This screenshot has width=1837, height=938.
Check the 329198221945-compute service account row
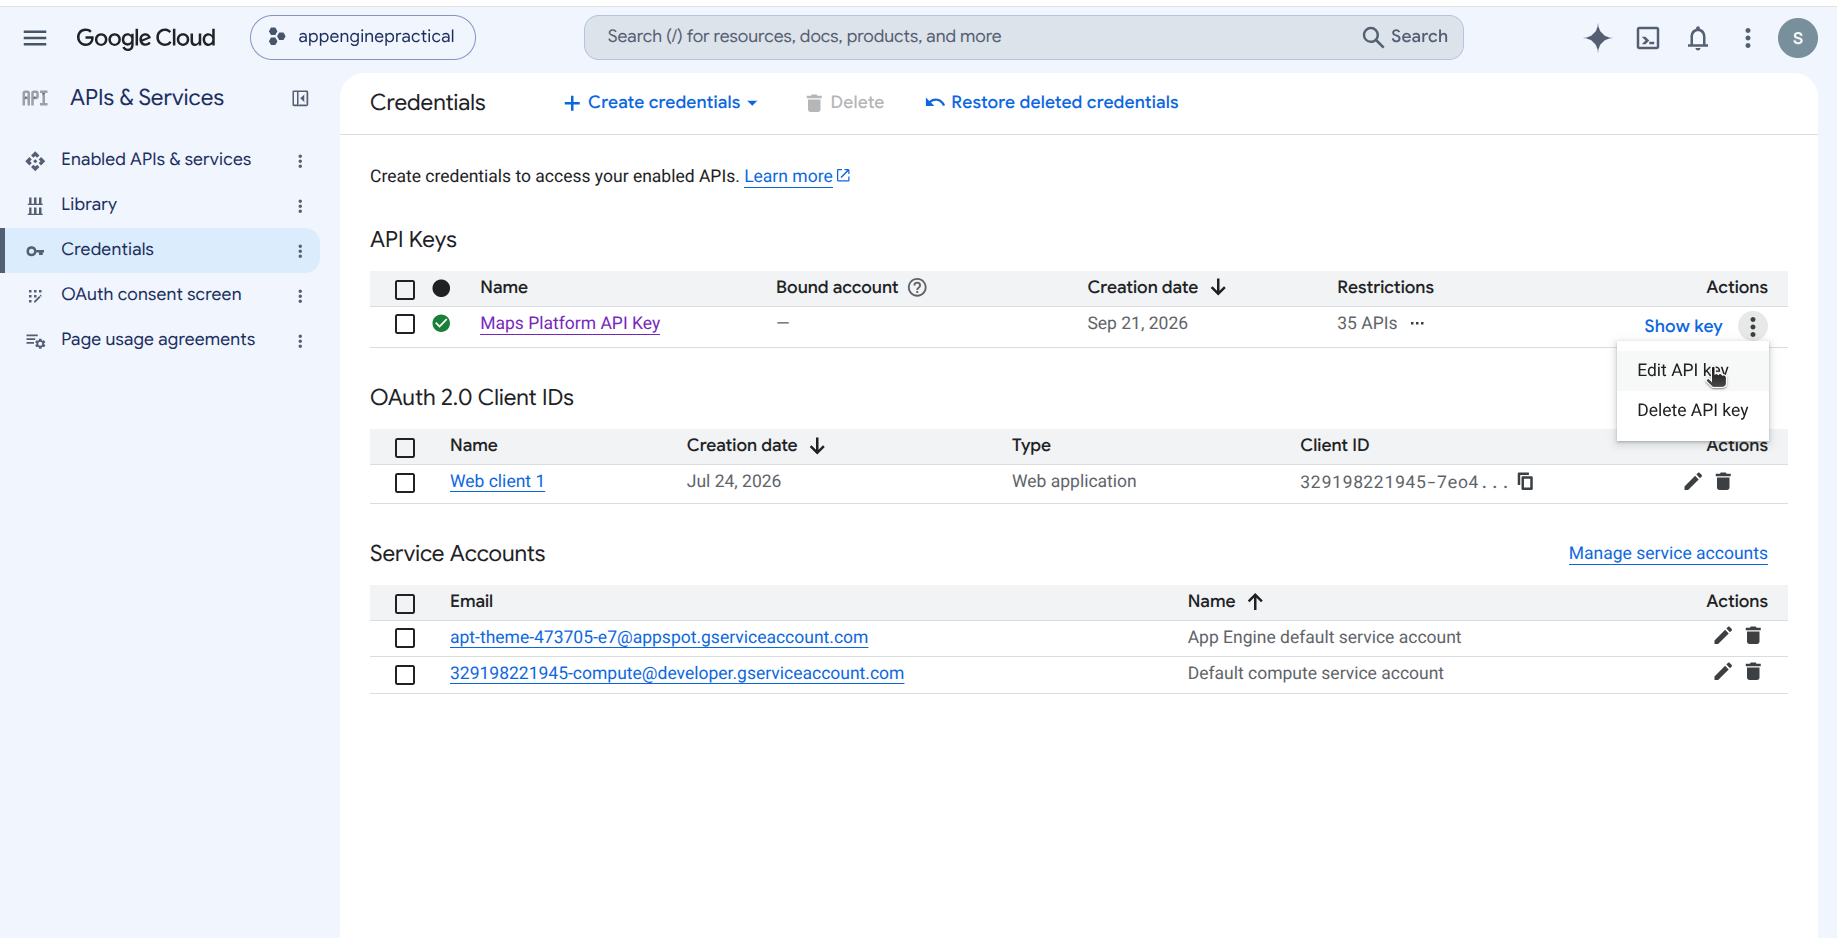tap(405, 675)
